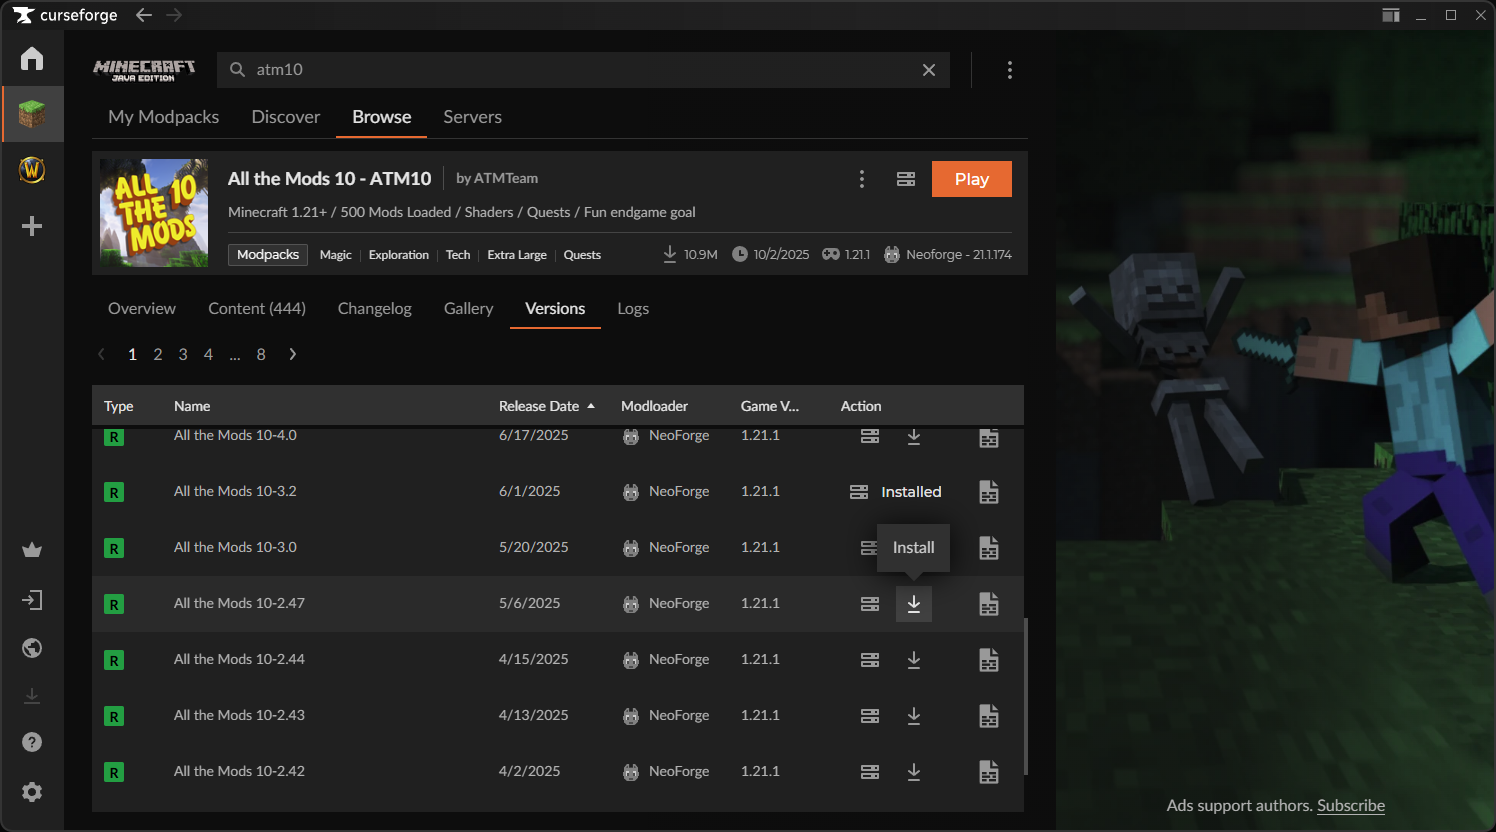Open modpack three-dot options menu beside Play
Screen dimensions: 1496x832
[x=861, y=179]
